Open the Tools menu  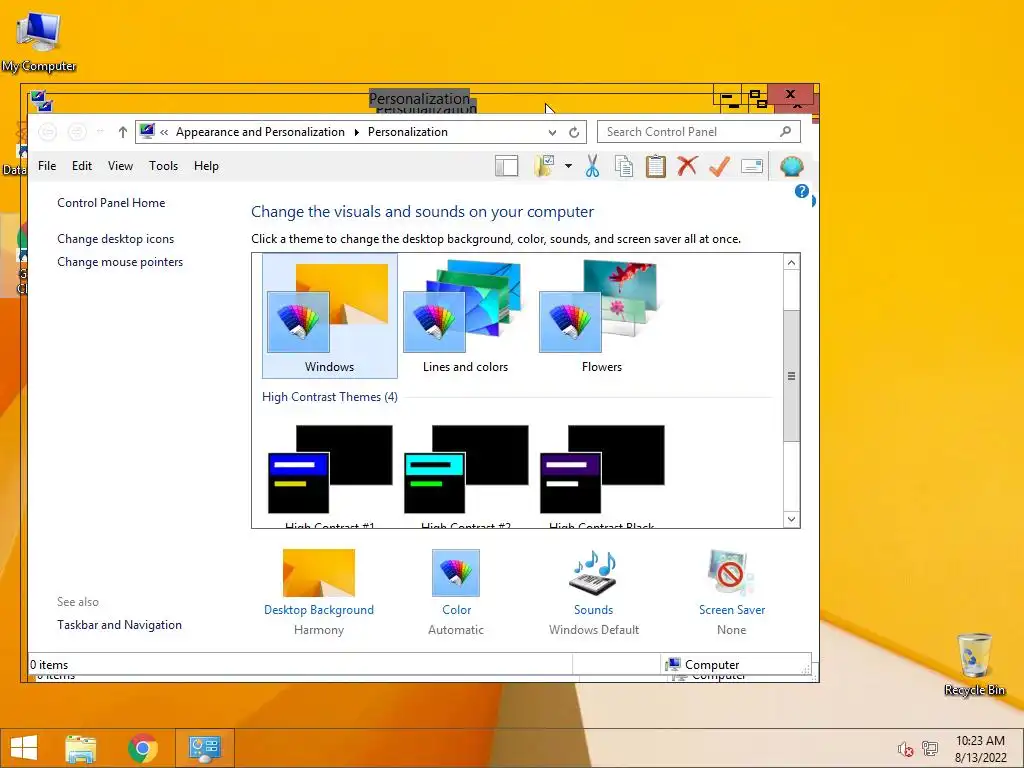163,166
